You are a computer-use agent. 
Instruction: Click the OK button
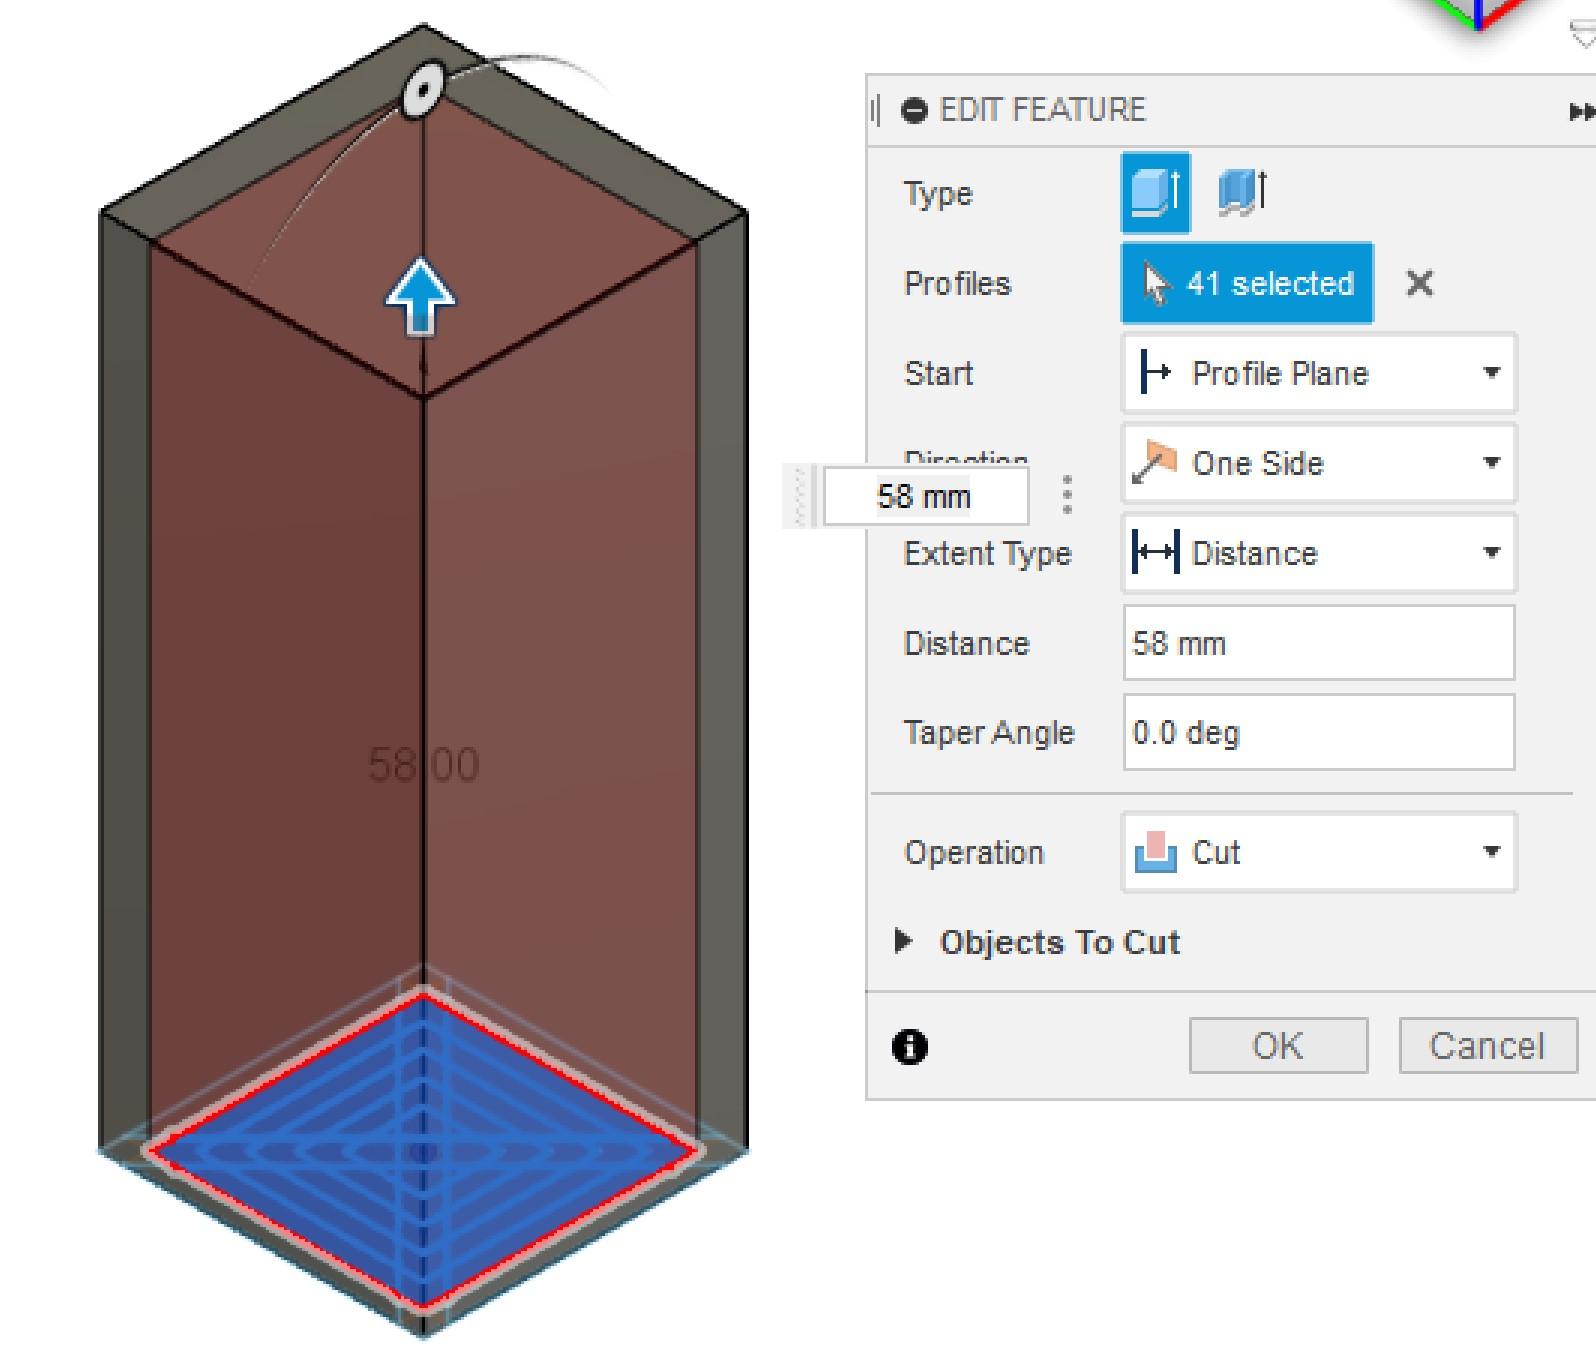1278,1046
